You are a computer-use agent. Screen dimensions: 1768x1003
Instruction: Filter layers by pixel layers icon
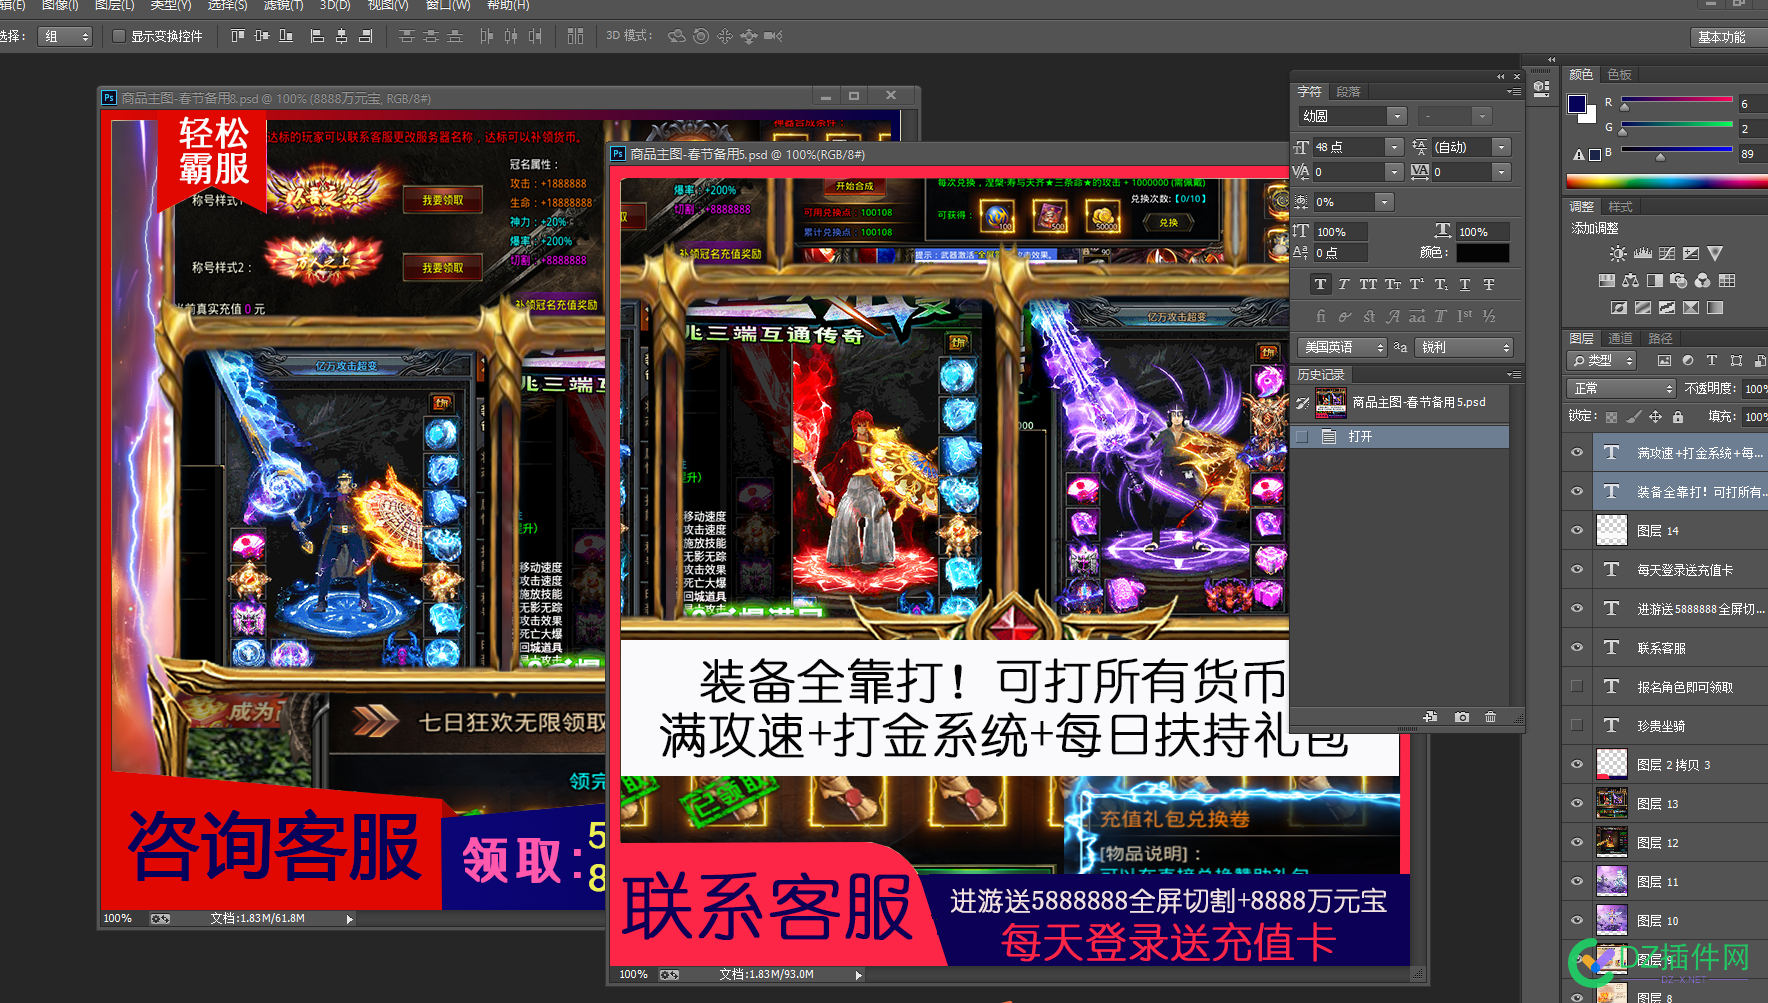point(1664,360)
